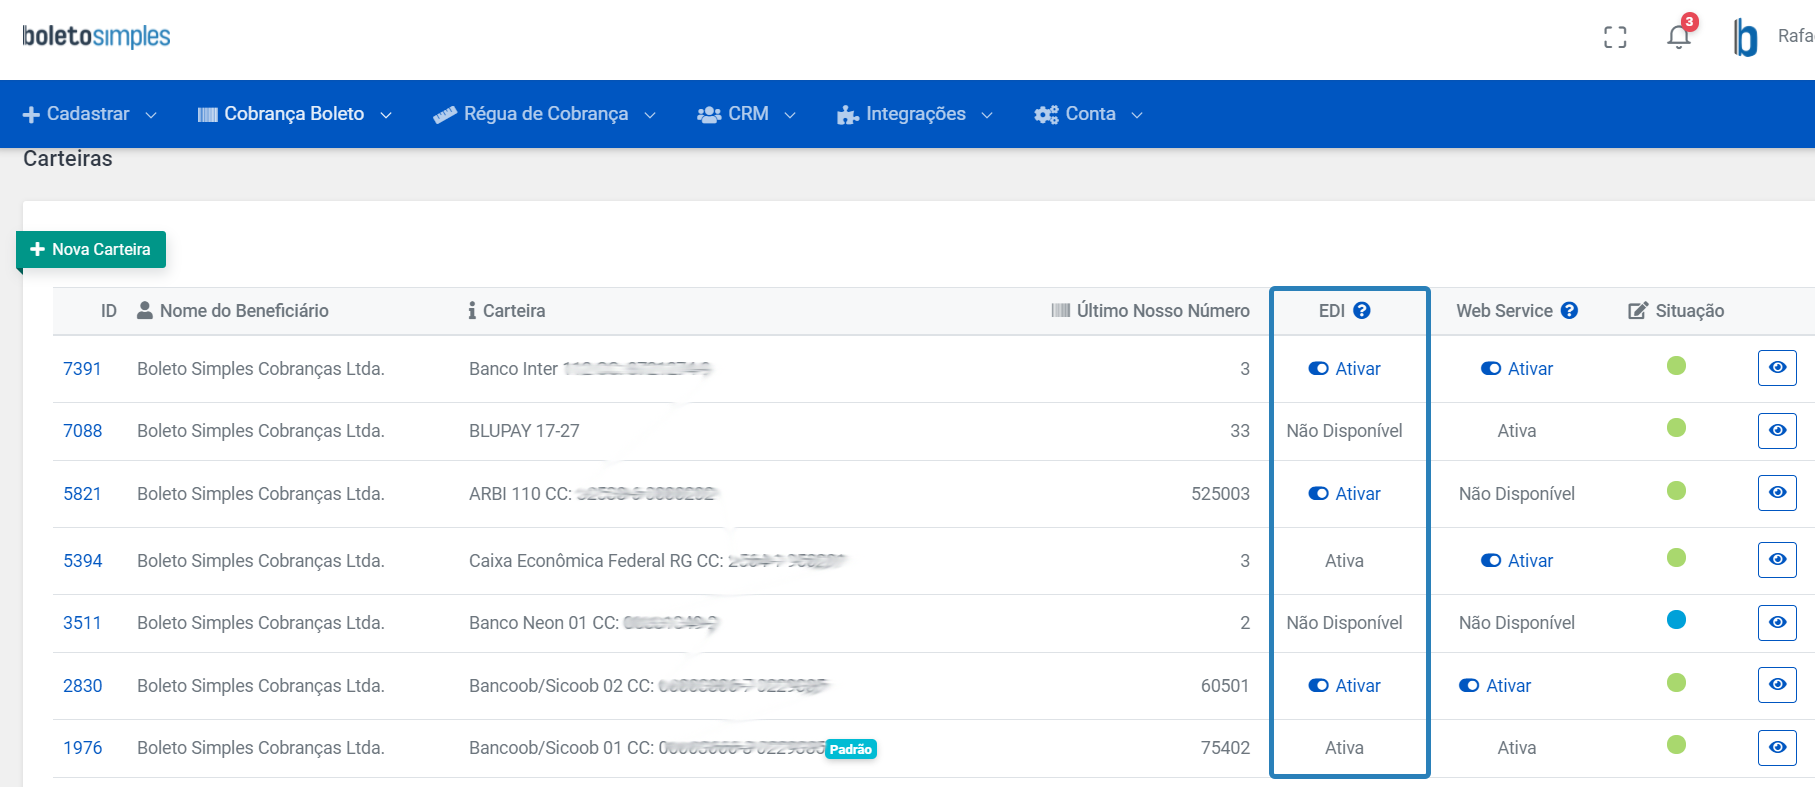Open the notifications bell
The image size is (1815, 787).
pyautogui.click(x=1679, y=37)
